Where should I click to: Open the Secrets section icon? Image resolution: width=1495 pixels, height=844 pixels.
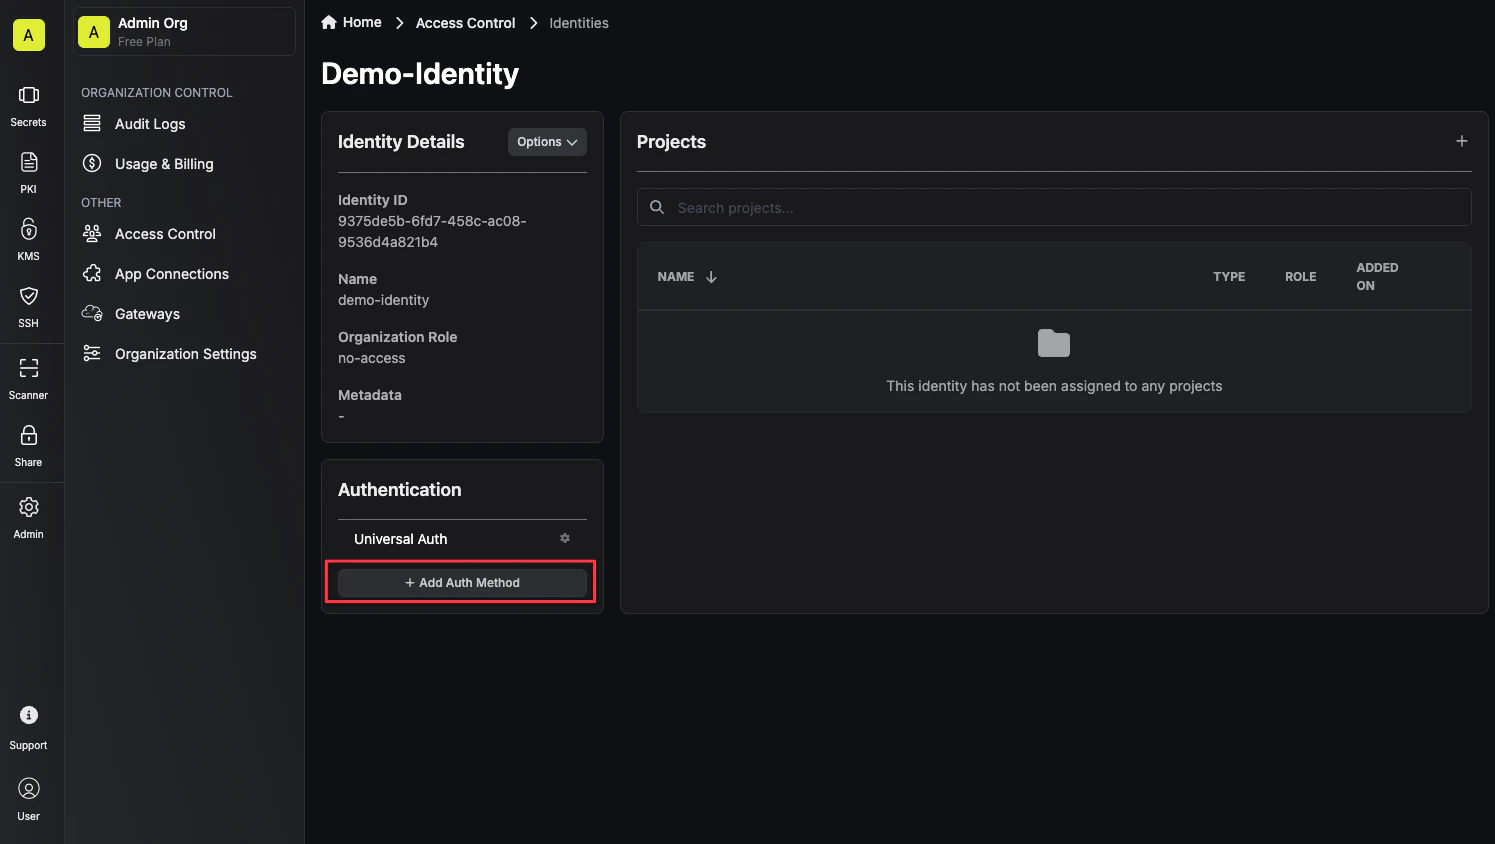click(29, 96)
